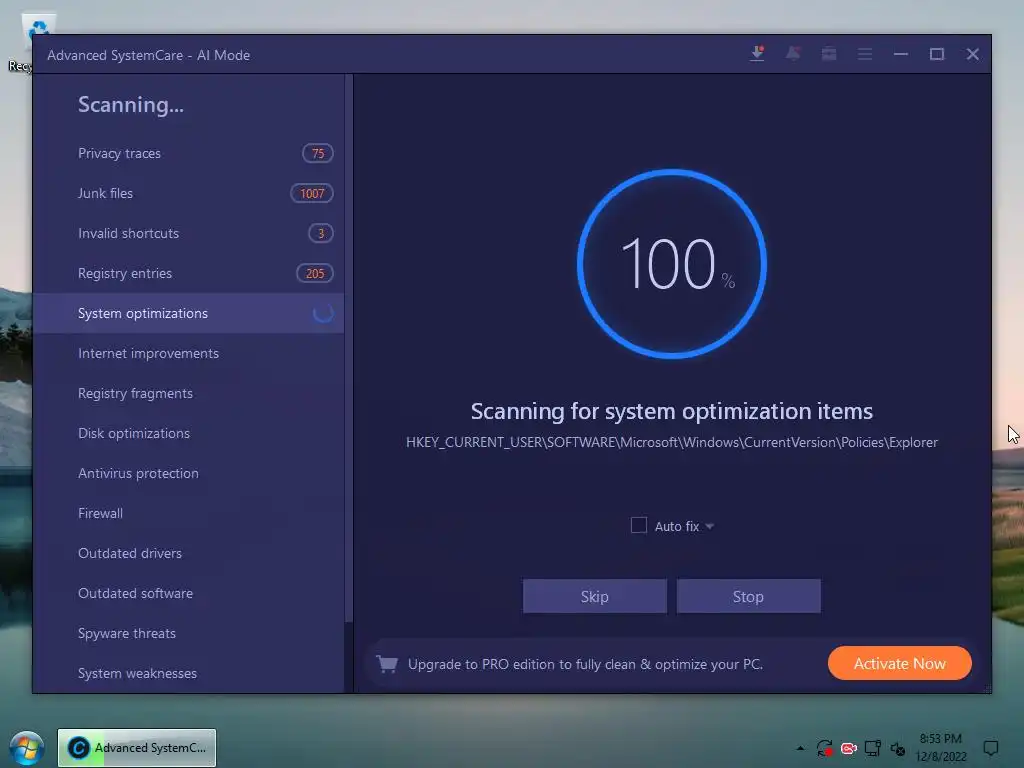Click the red camera recorder tray icon
This screenshot has height=768, width=1024.
coord(848,748)
